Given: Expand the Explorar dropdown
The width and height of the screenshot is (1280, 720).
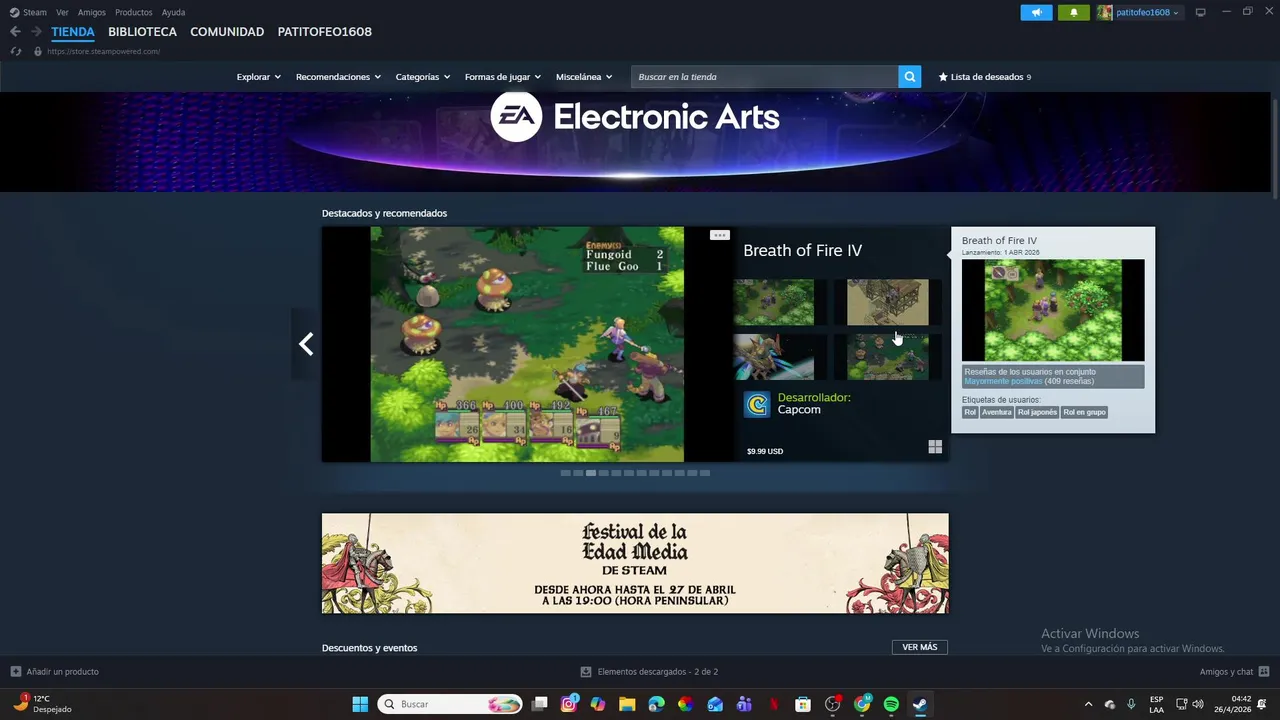Looking at the screenshot, I should pyautogui.click(x=258, y=77).
